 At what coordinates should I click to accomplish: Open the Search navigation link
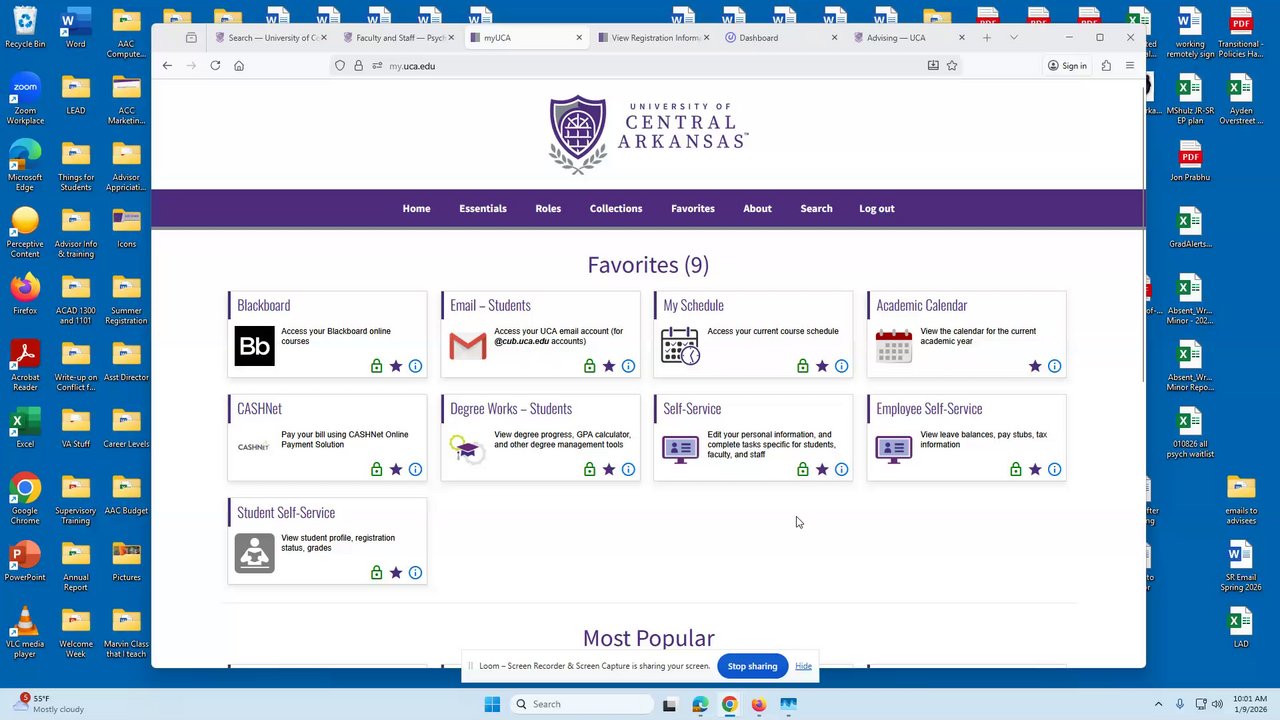(816, 209)
